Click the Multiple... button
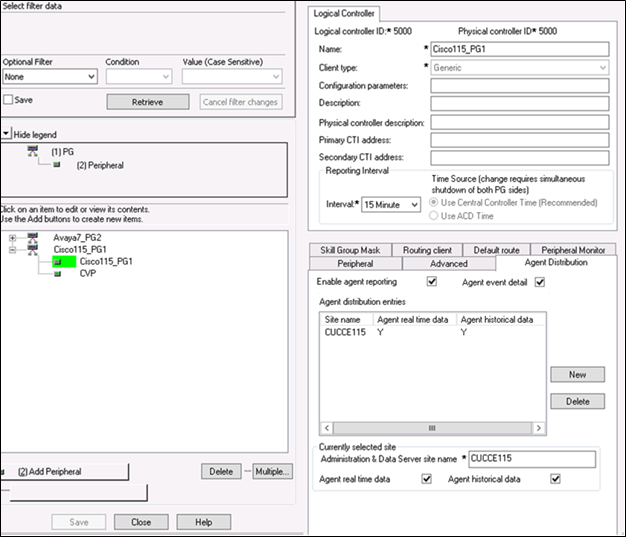 coord(272,472)
